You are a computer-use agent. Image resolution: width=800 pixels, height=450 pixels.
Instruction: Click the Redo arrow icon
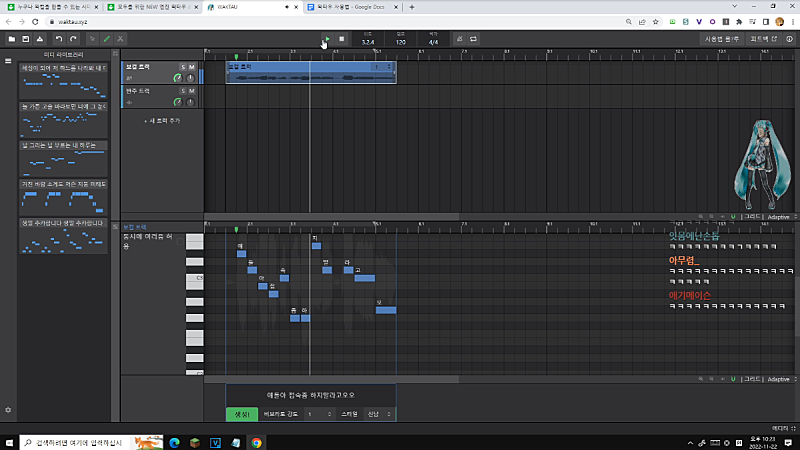(73, 39)
